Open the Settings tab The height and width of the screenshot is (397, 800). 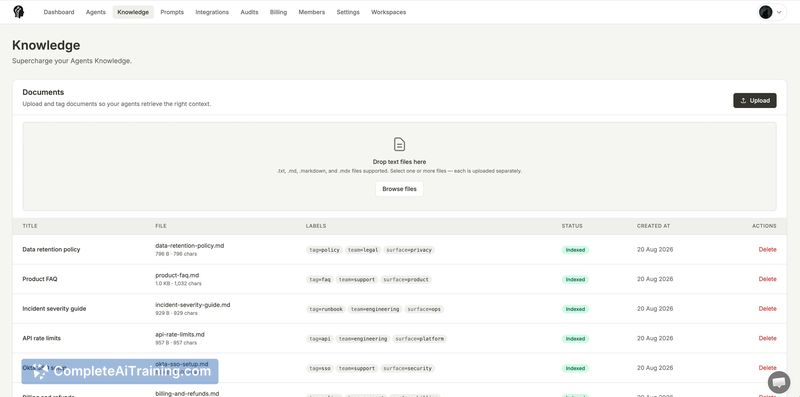coord(348,12)
